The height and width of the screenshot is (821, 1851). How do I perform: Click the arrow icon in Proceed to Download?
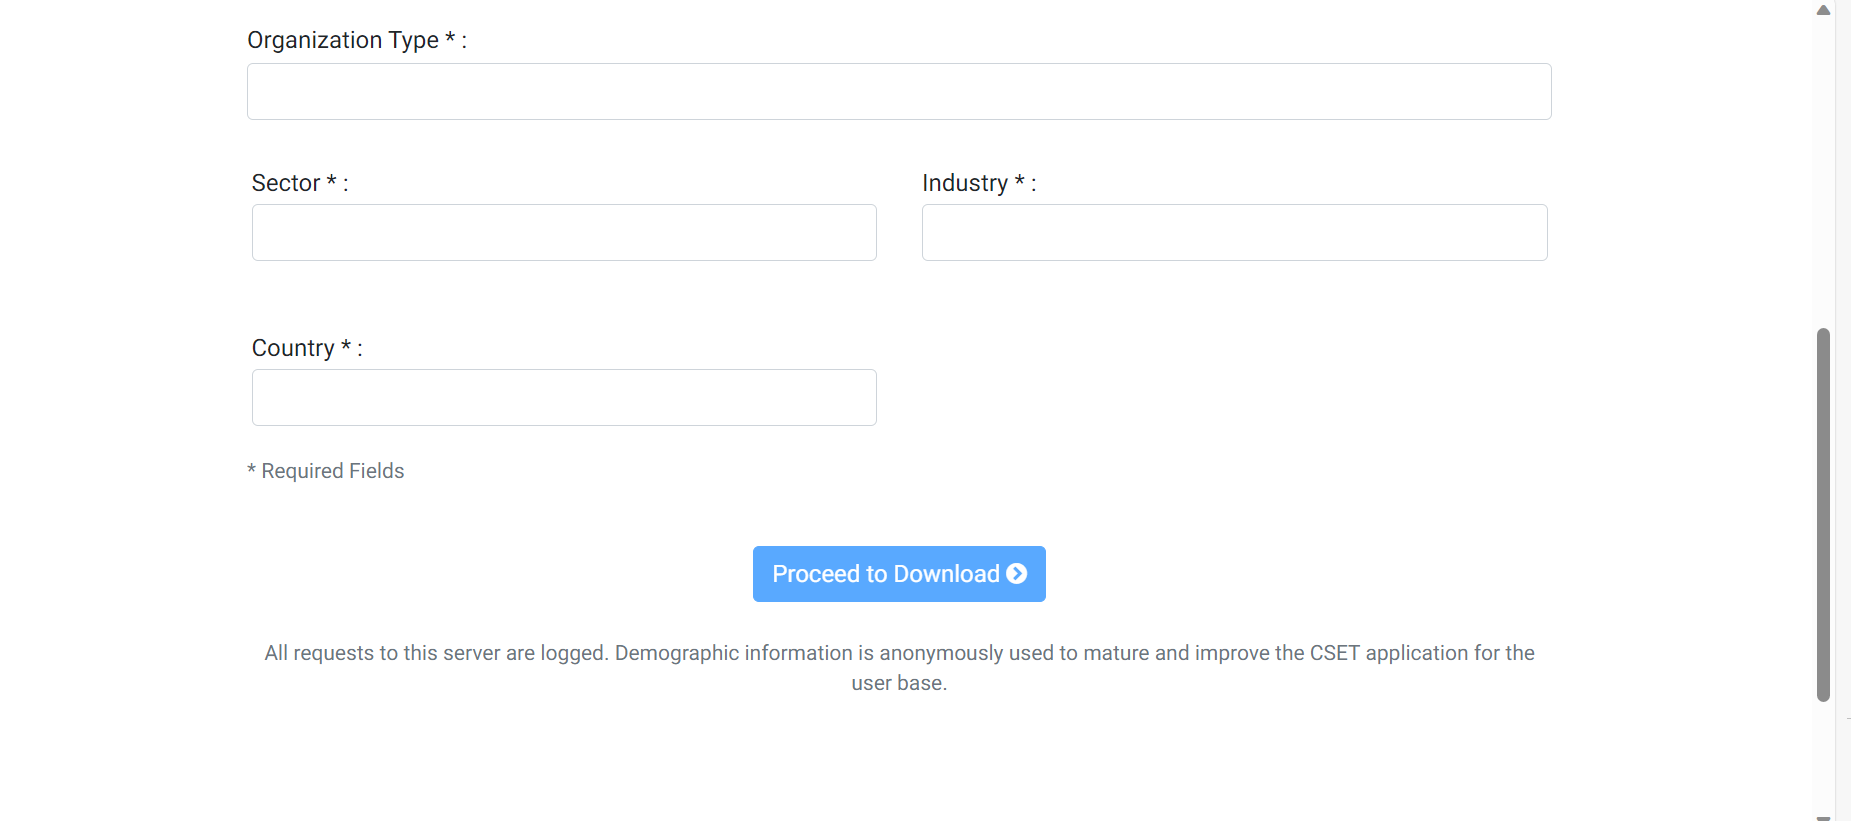click(1016, 574)
